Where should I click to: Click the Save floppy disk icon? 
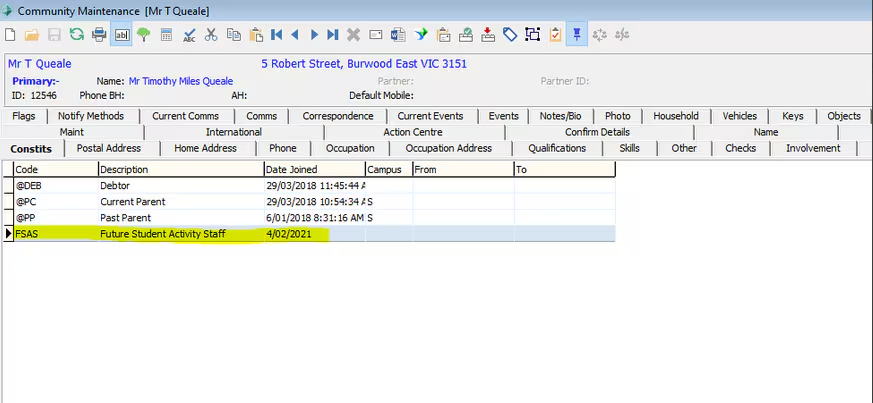click(54, 35)
